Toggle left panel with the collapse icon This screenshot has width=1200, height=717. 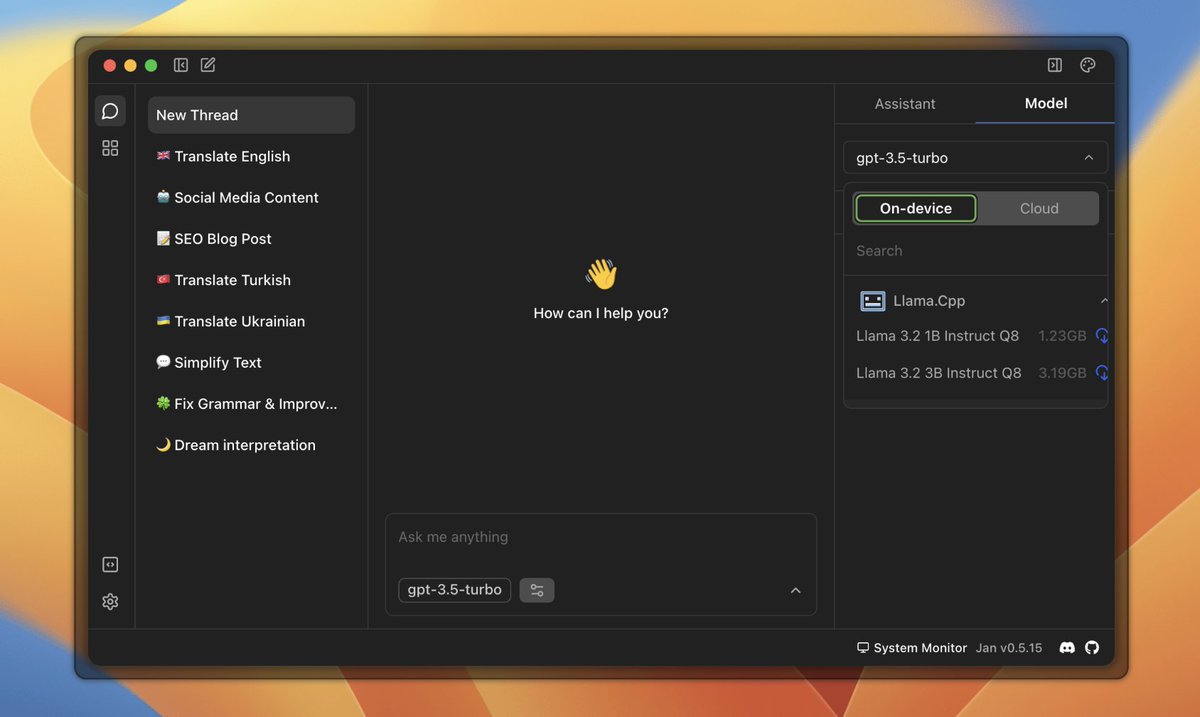click(181, 65)
